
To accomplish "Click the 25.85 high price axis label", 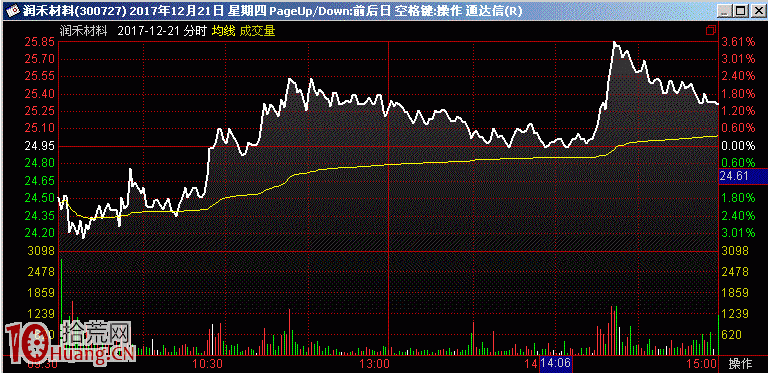I will coord(39,42).
